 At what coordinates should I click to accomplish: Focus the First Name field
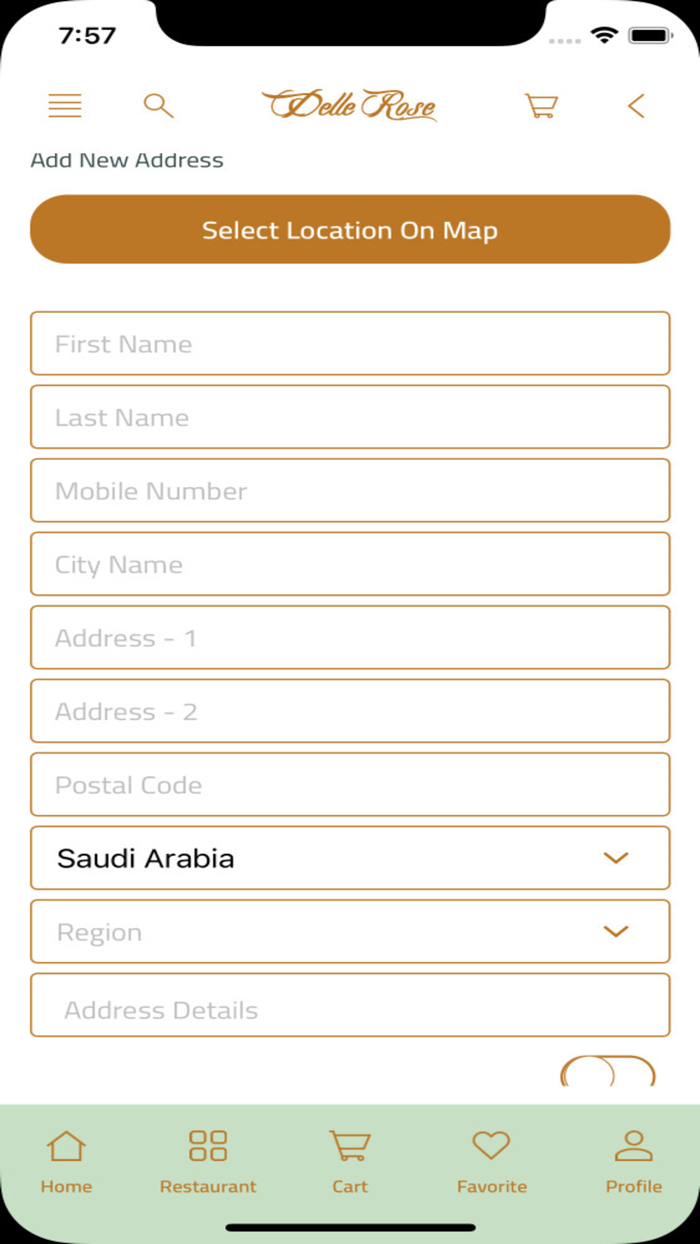(350, 344)
